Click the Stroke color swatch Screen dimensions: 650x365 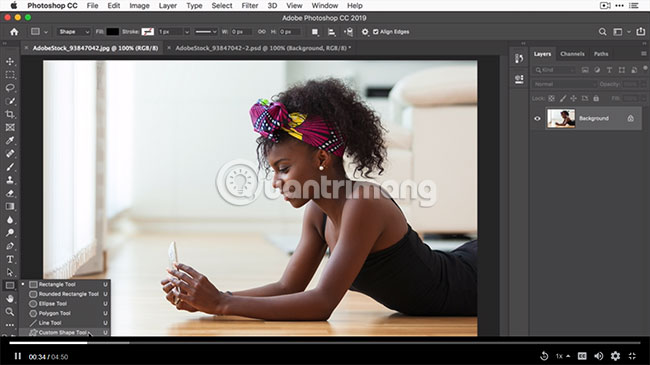(x=148, y=32)
